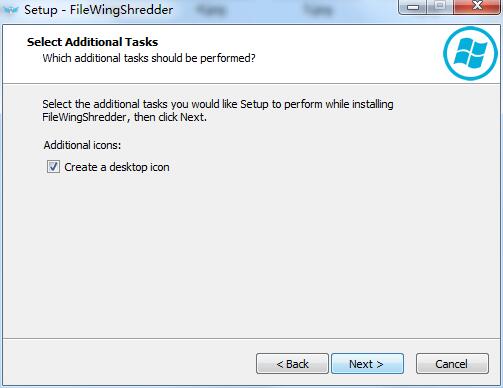Proceed with the Next > button
The image size is (503, 388).
click(x=367, y=364)
